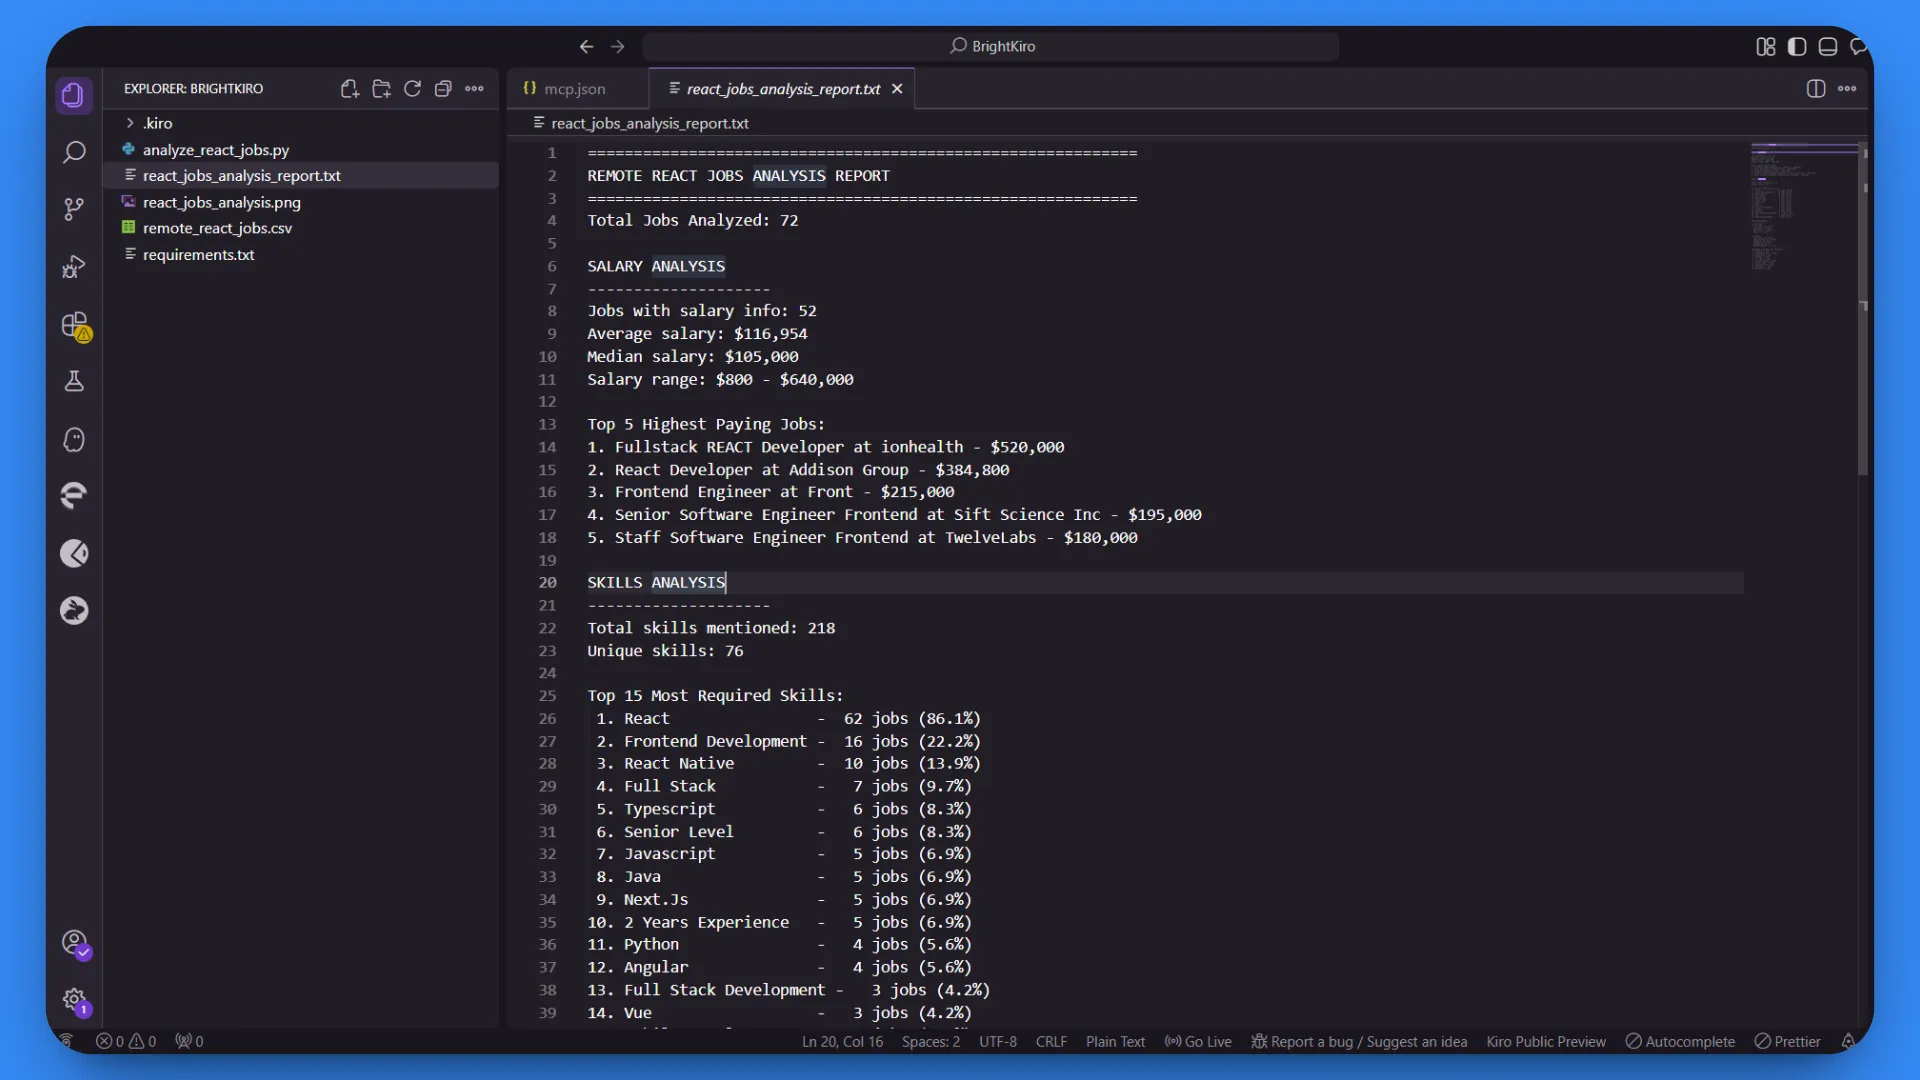Image resolution: width=1920 pixels, height=1080 pixels.
Task: Open Explorer more actions menu
Action: pyautogui.click(x=474, y=89)
